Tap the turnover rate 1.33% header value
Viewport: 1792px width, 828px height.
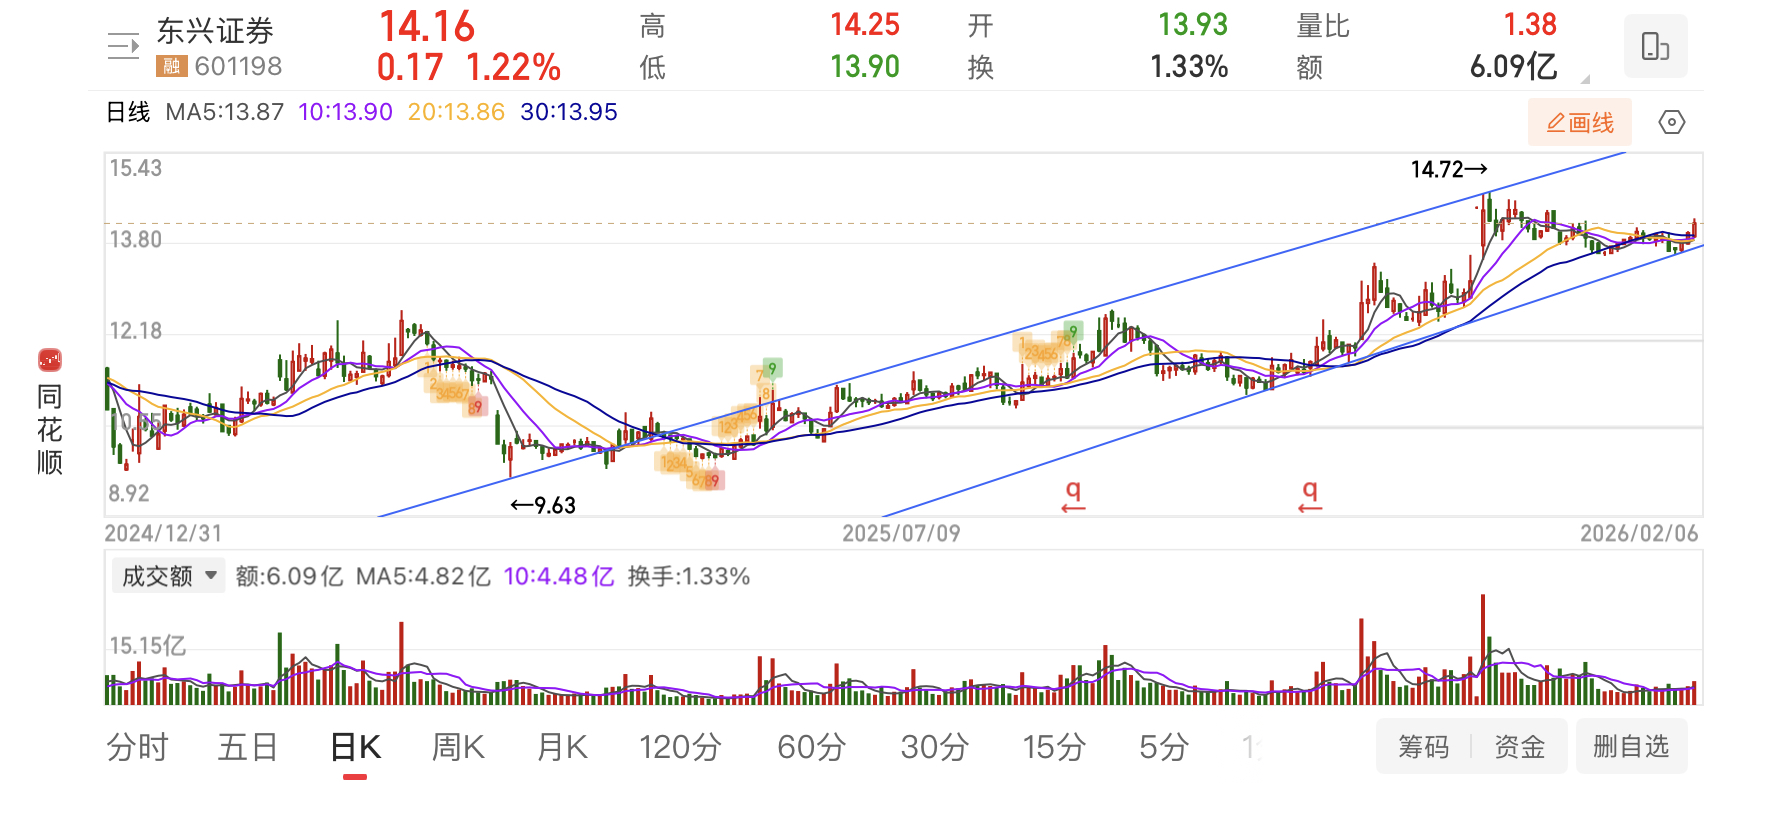[1189, 67]
